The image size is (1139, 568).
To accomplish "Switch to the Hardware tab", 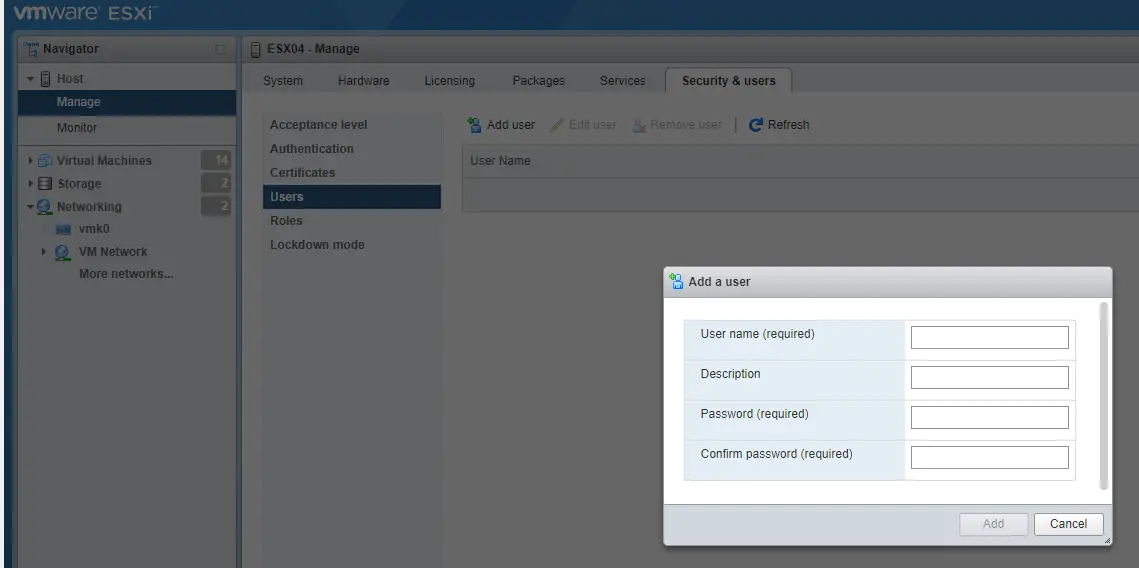I will (363, 81).
